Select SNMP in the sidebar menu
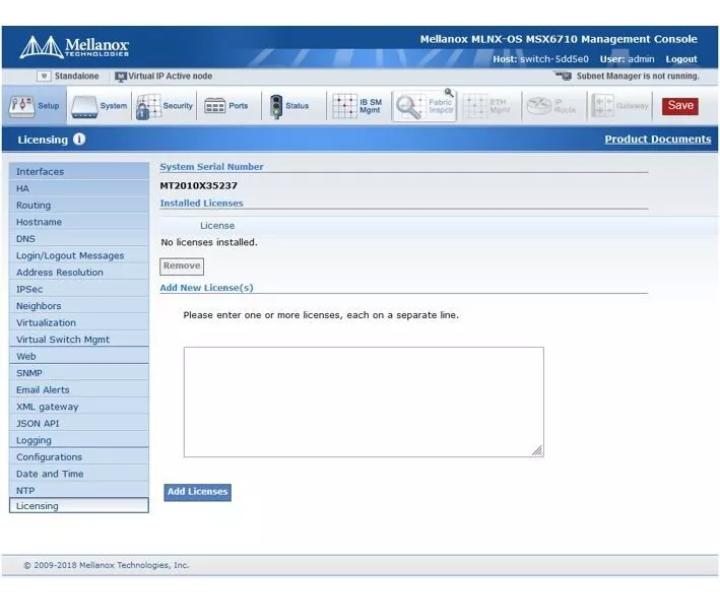Image resolution: width=720 pixels, height=600 pixels. pyautogui.click(x=79, y=373)
